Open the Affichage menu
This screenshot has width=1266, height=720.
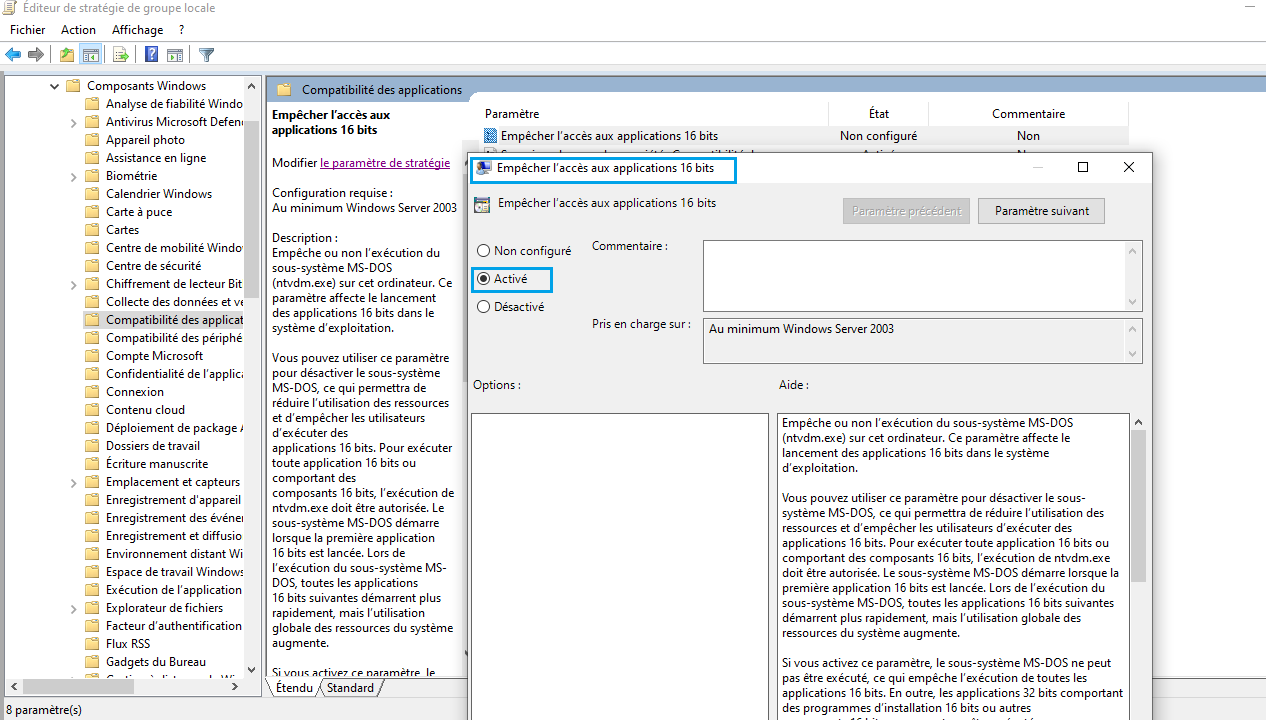point(137,29)
